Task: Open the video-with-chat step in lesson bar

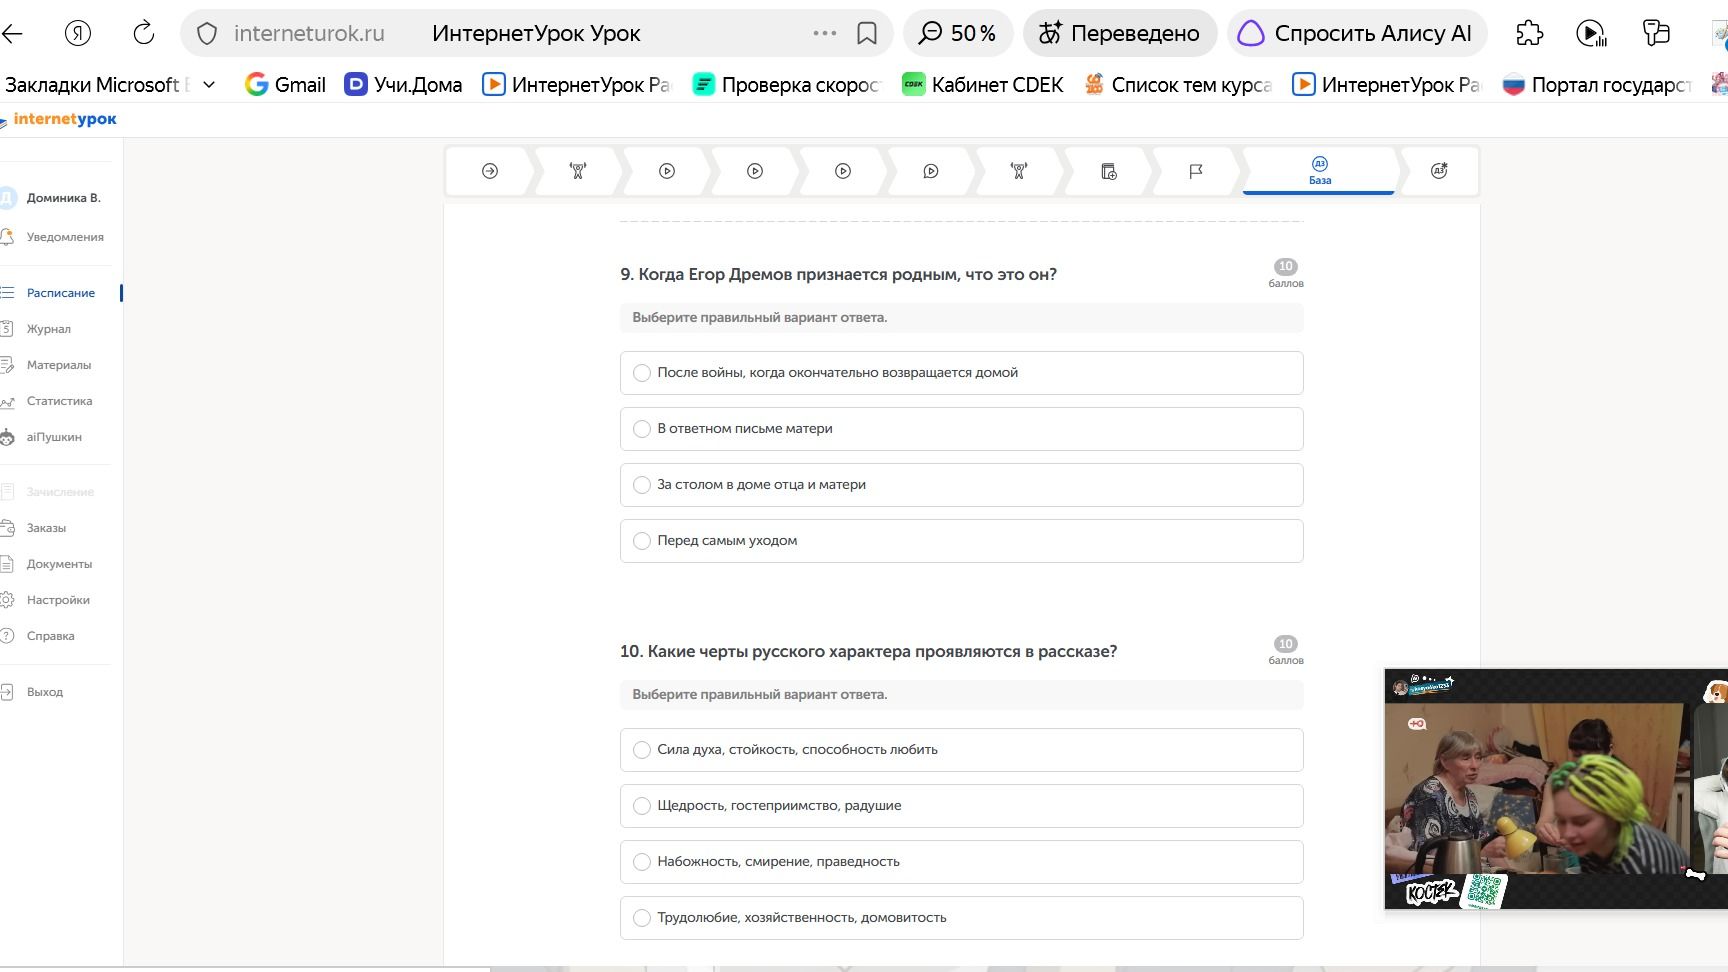Action: (931, 171)
